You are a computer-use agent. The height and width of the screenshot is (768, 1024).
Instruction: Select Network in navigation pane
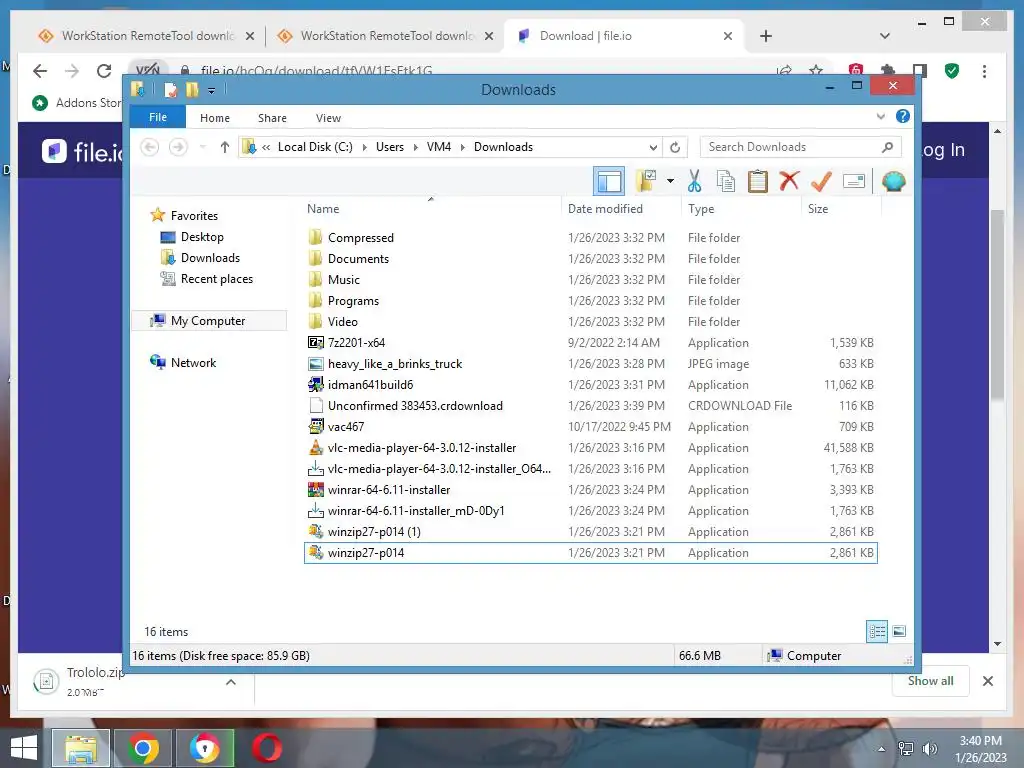(193, 362)
